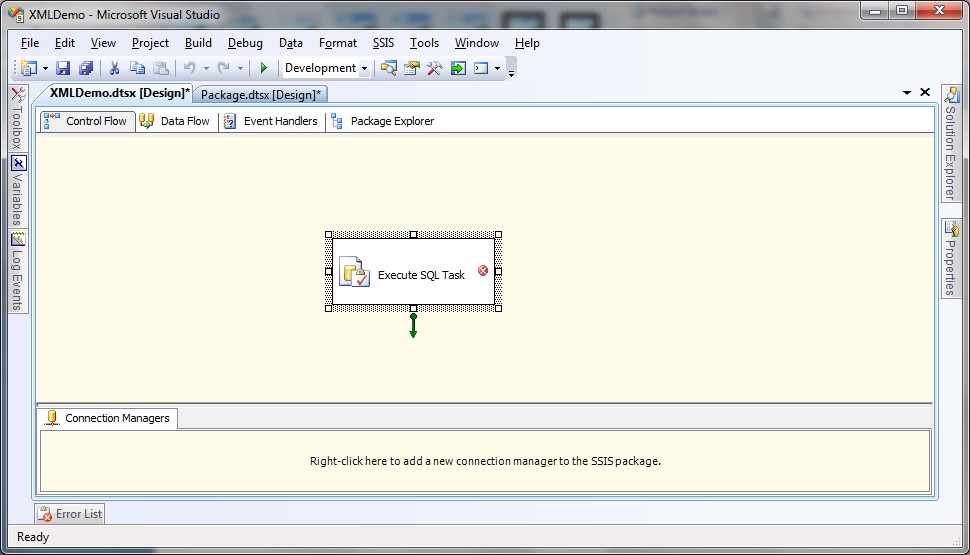The image size is (970, 555).
Task: Open the Format menu
Action: pos(338,43)
